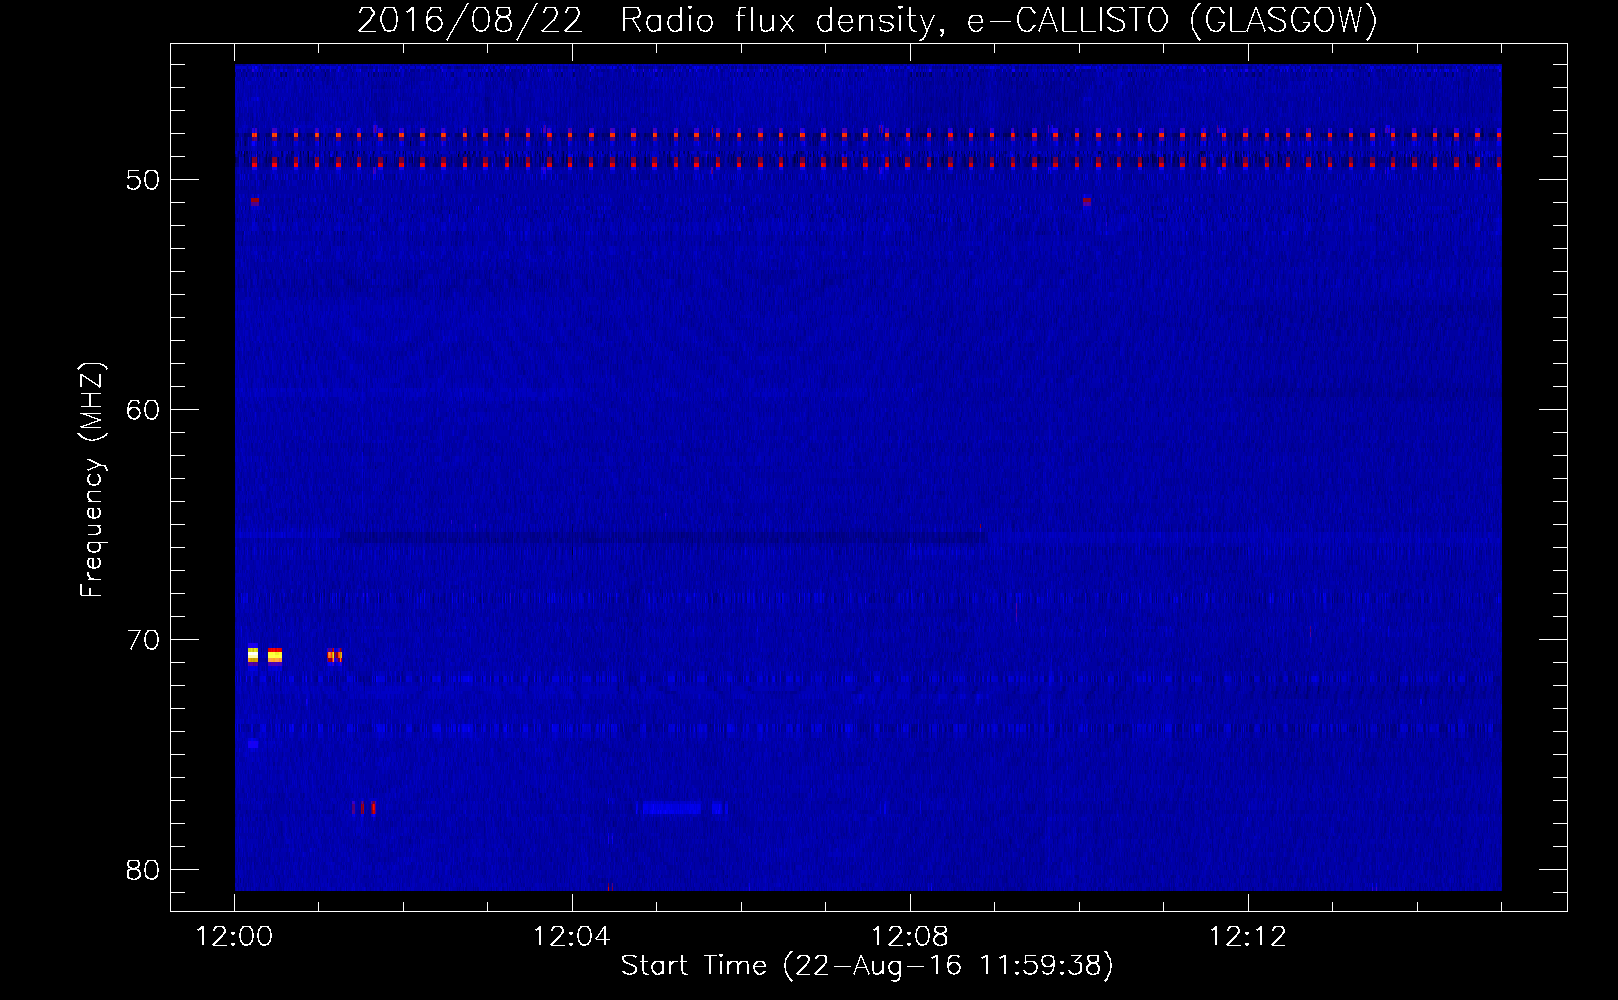
Task: Click the 80 MHz frequency tick label
Action: [x=143, y=870]
